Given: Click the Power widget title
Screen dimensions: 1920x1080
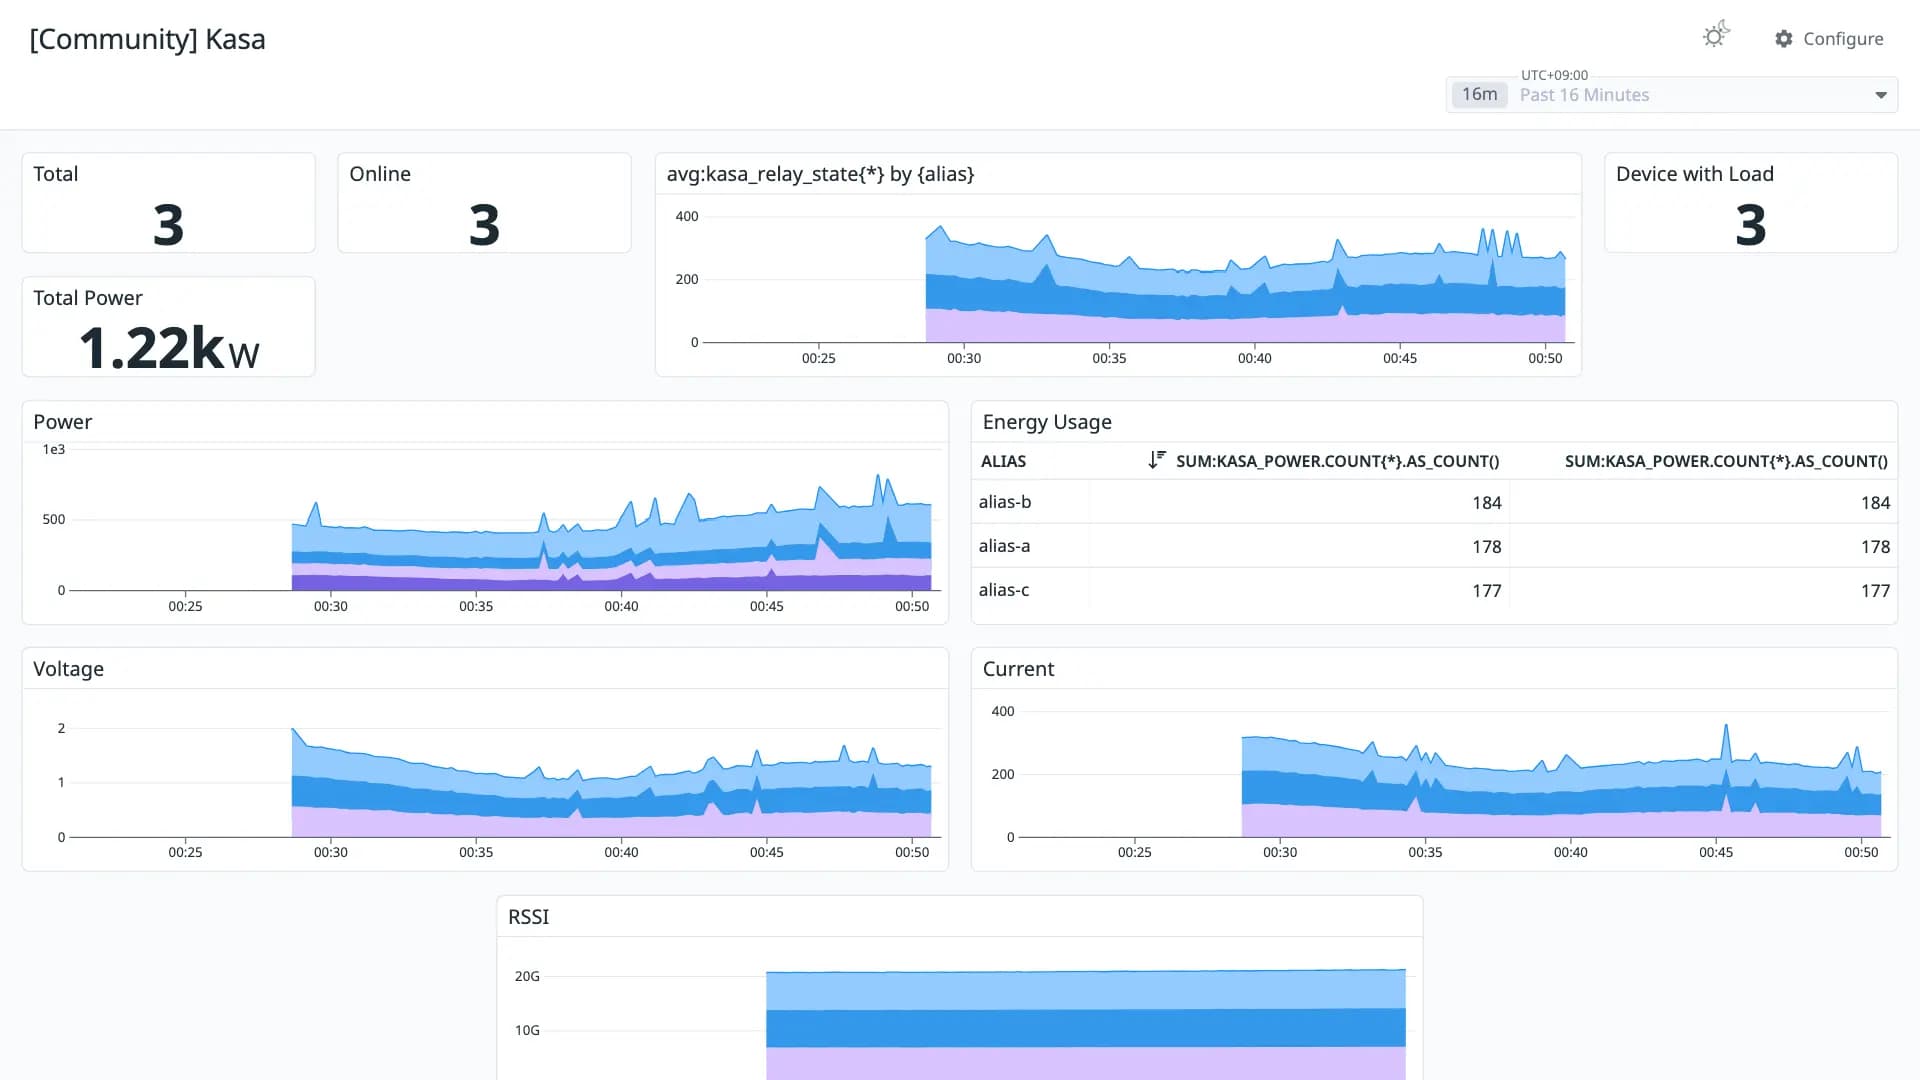Looking at the screenshot, I should click(x=62, y=422).
